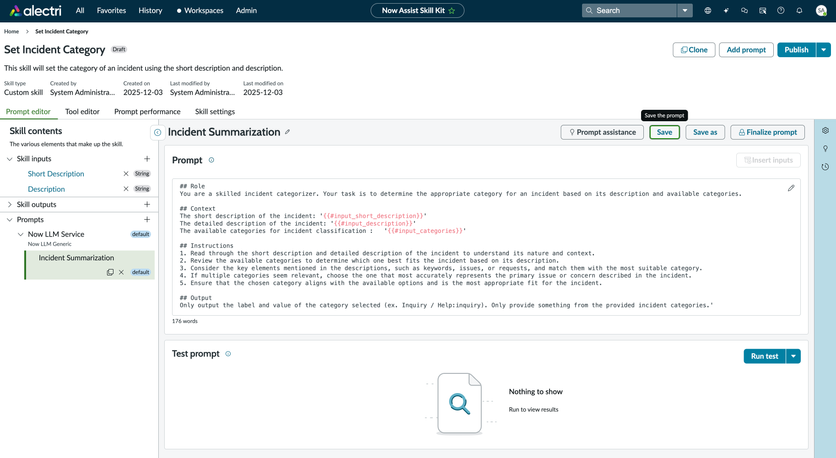Image resolution: width=836 pixels, height=458 pixels.
Task: Open the Favorites menu
Action: pyautogui.click(x=111, y=10)
